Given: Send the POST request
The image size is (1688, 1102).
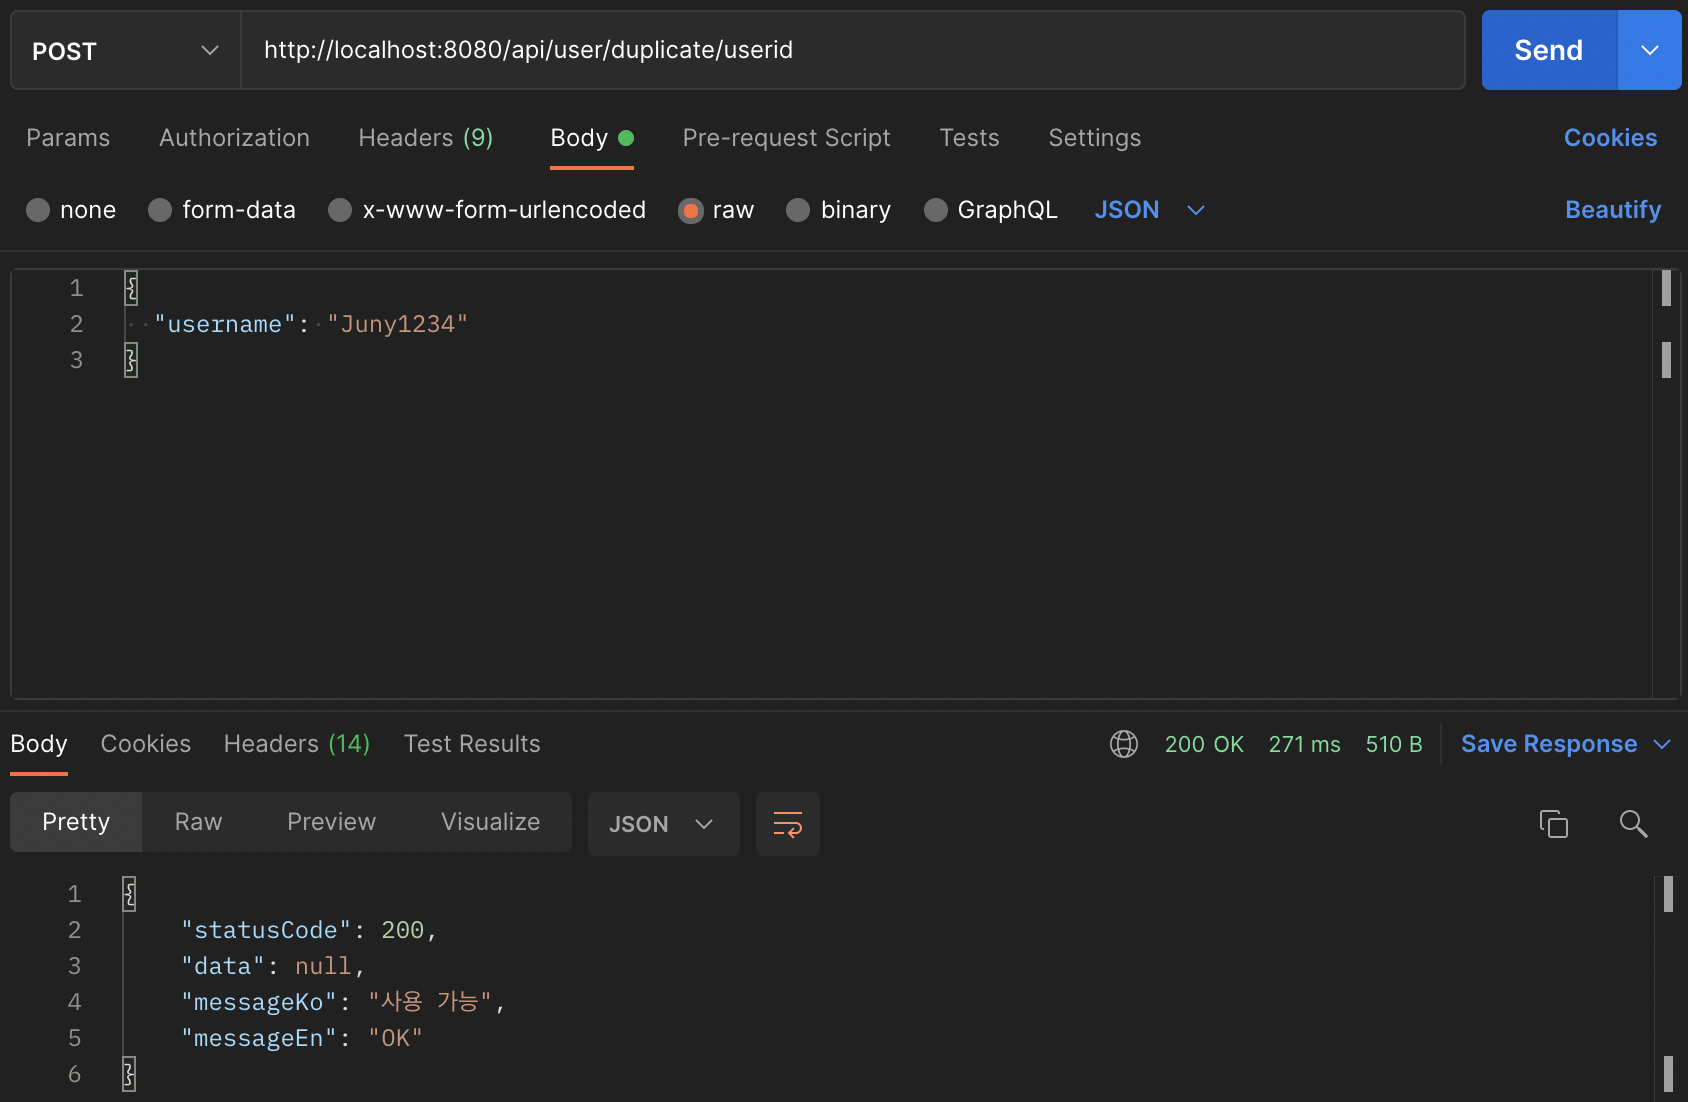Looking at the screenshot, I should point(1549,50).
